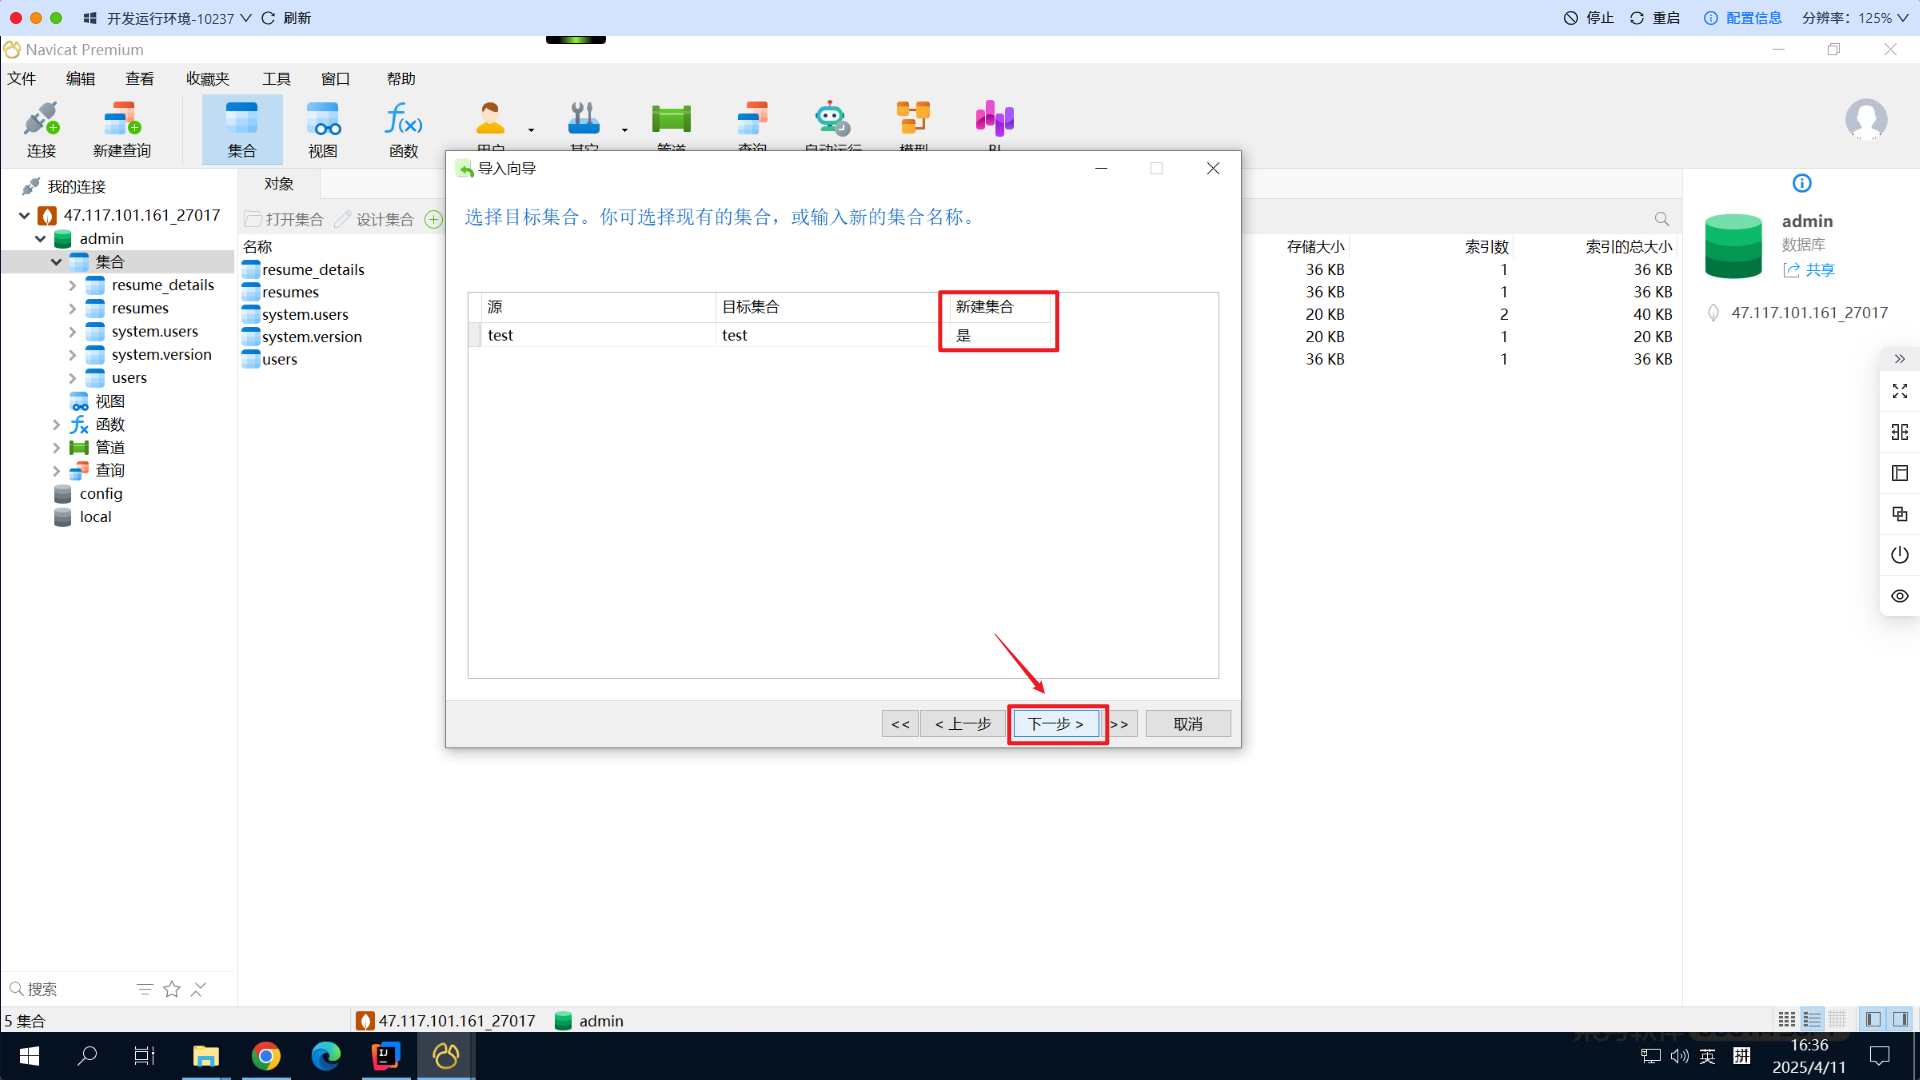Expand resumes in the tree
The height and width of the screenshot is (1080, 1920).
pos(72,308)
